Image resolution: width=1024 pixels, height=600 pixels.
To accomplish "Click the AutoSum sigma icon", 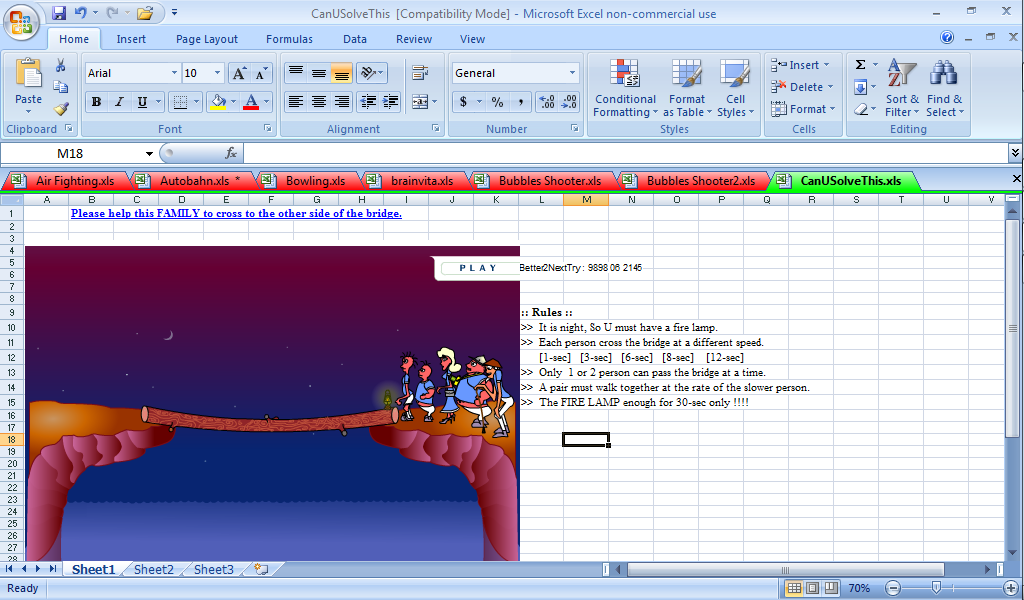I will click(x=861, y=65).
